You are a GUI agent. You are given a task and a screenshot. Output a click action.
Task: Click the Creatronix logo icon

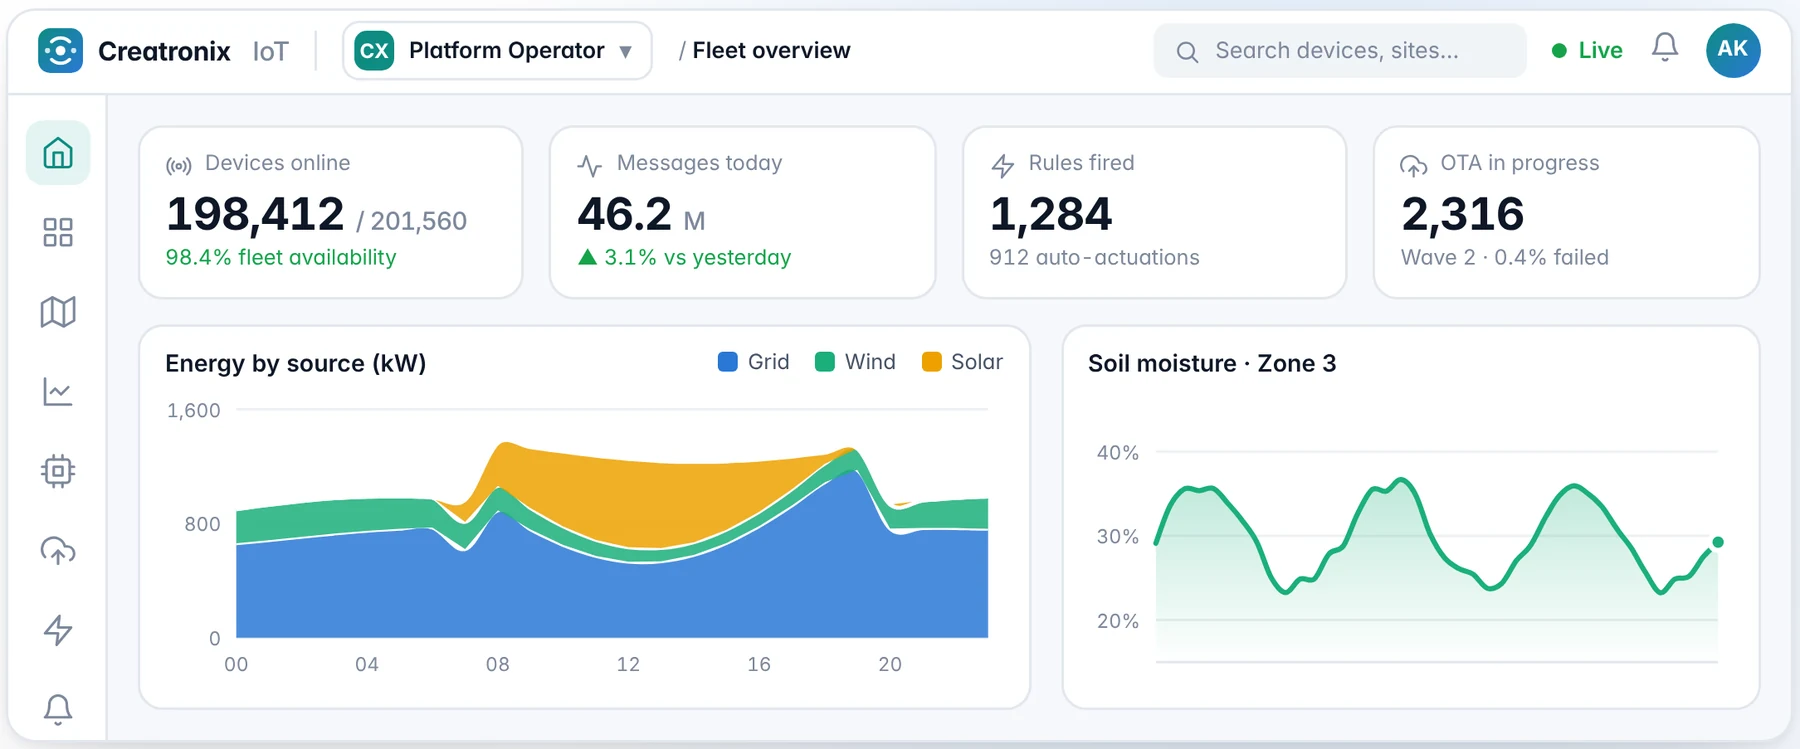click(60, 50)
